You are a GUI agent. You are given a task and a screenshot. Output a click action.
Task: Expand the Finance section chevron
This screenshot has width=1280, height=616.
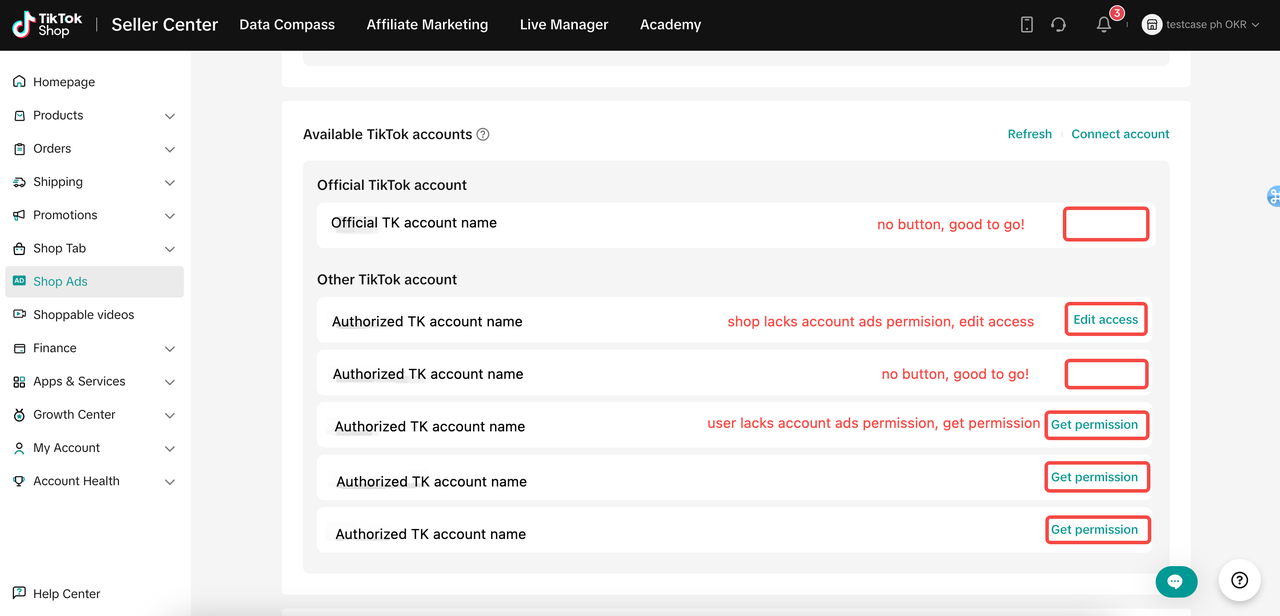(170, 349)
